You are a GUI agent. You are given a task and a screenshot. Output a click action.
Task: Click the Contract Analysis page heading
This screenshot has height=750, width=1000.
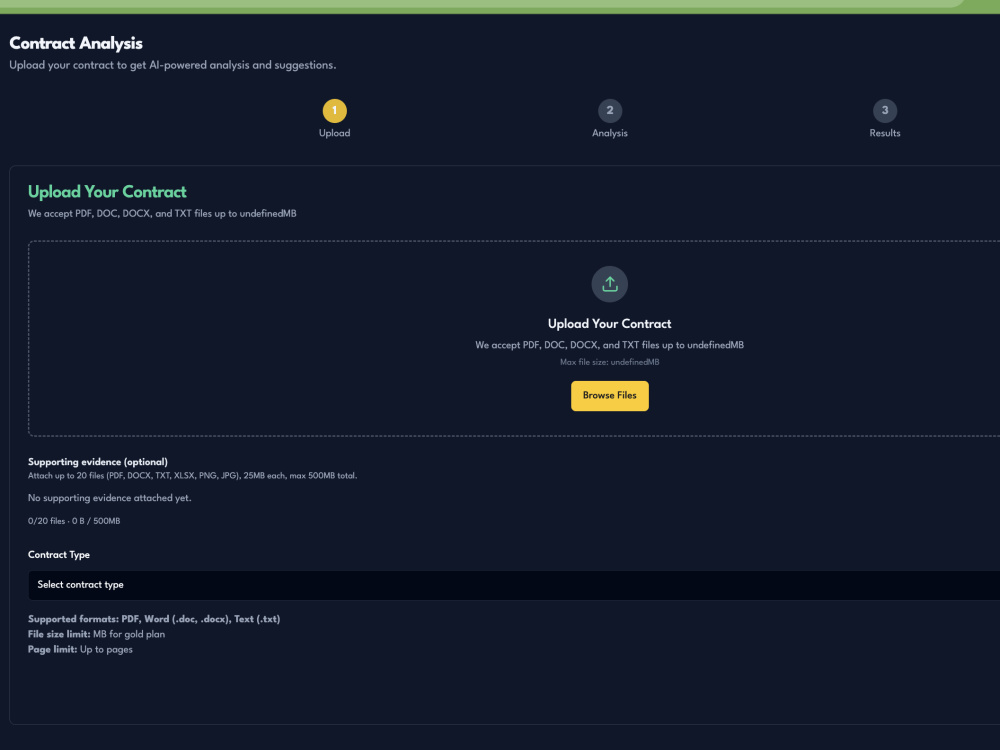[76, 43]
